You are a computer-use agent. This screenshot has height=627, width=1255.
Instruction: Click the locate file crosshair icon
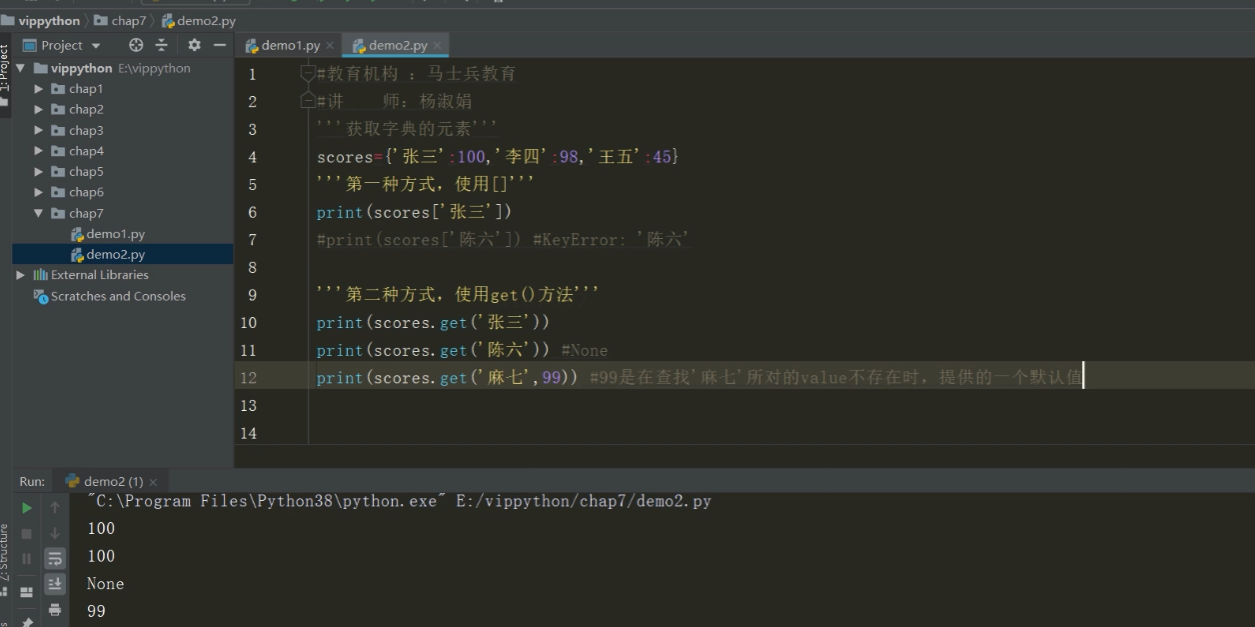point(136,45)
